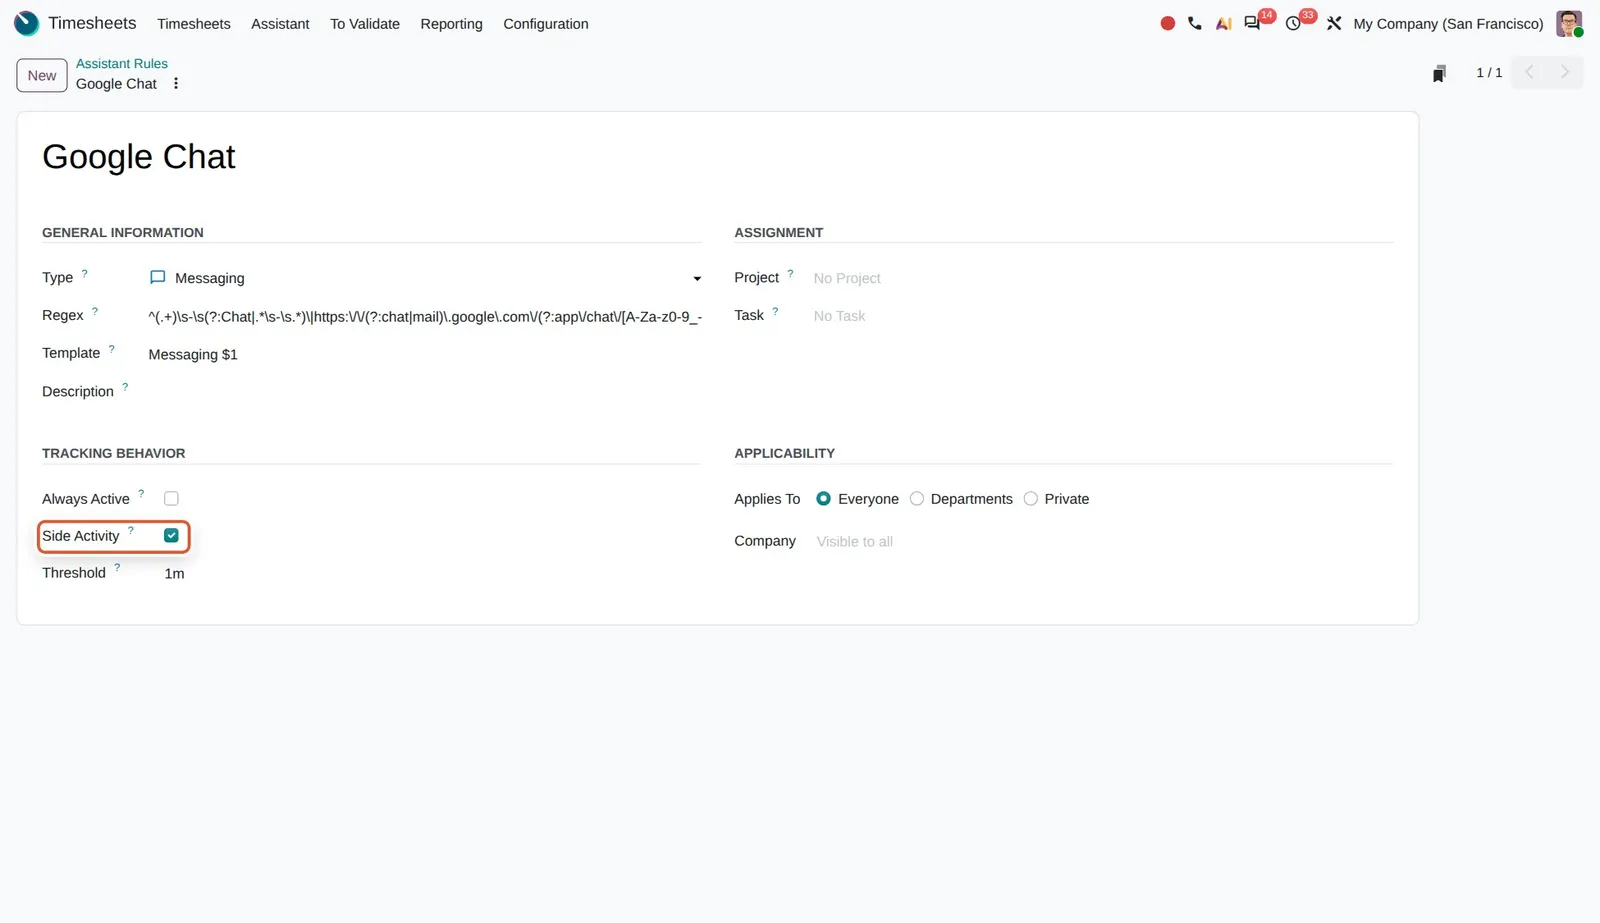
Task: Click the New button
Action: pyautogui.click(x=42, y=75)
